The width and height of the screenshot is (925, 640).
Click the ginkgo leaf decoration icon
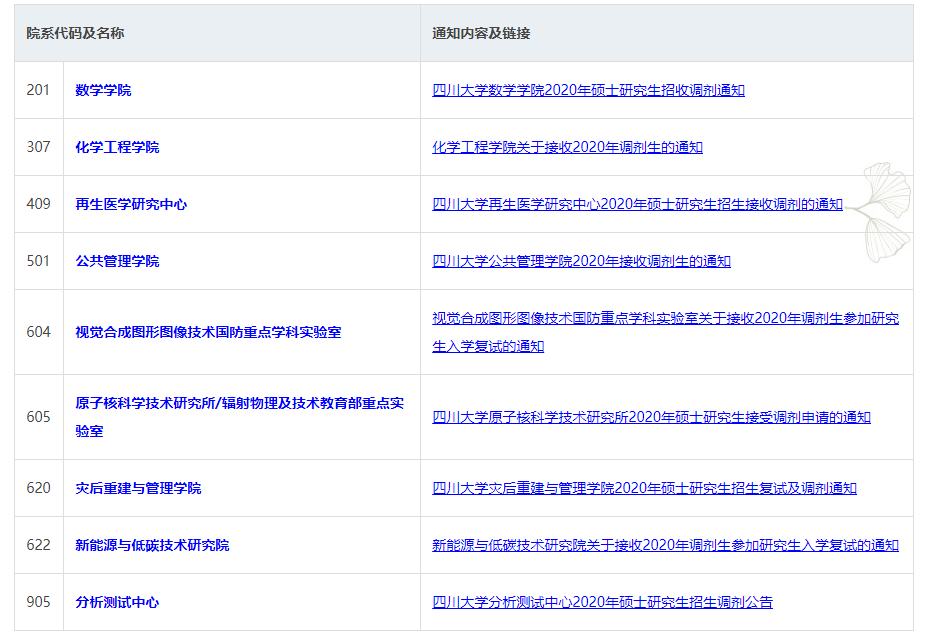point(883,212)
